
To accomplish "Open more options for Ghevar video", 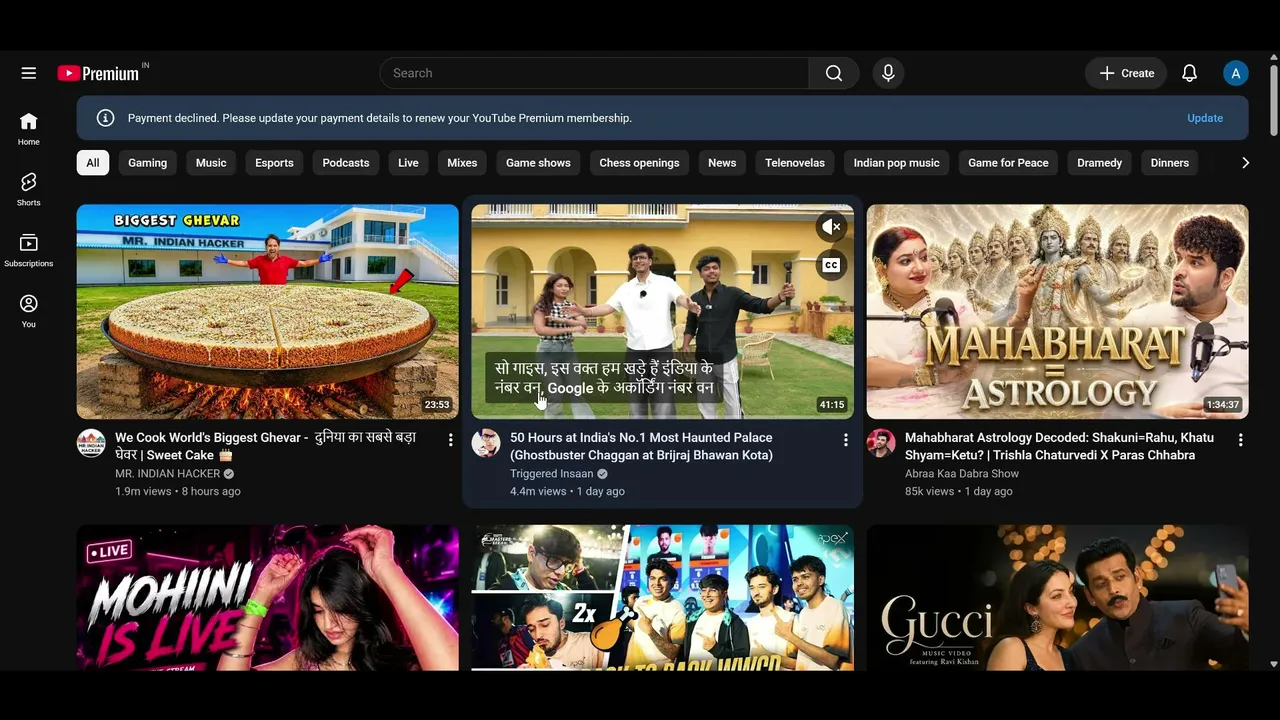I will pos(451,440).
